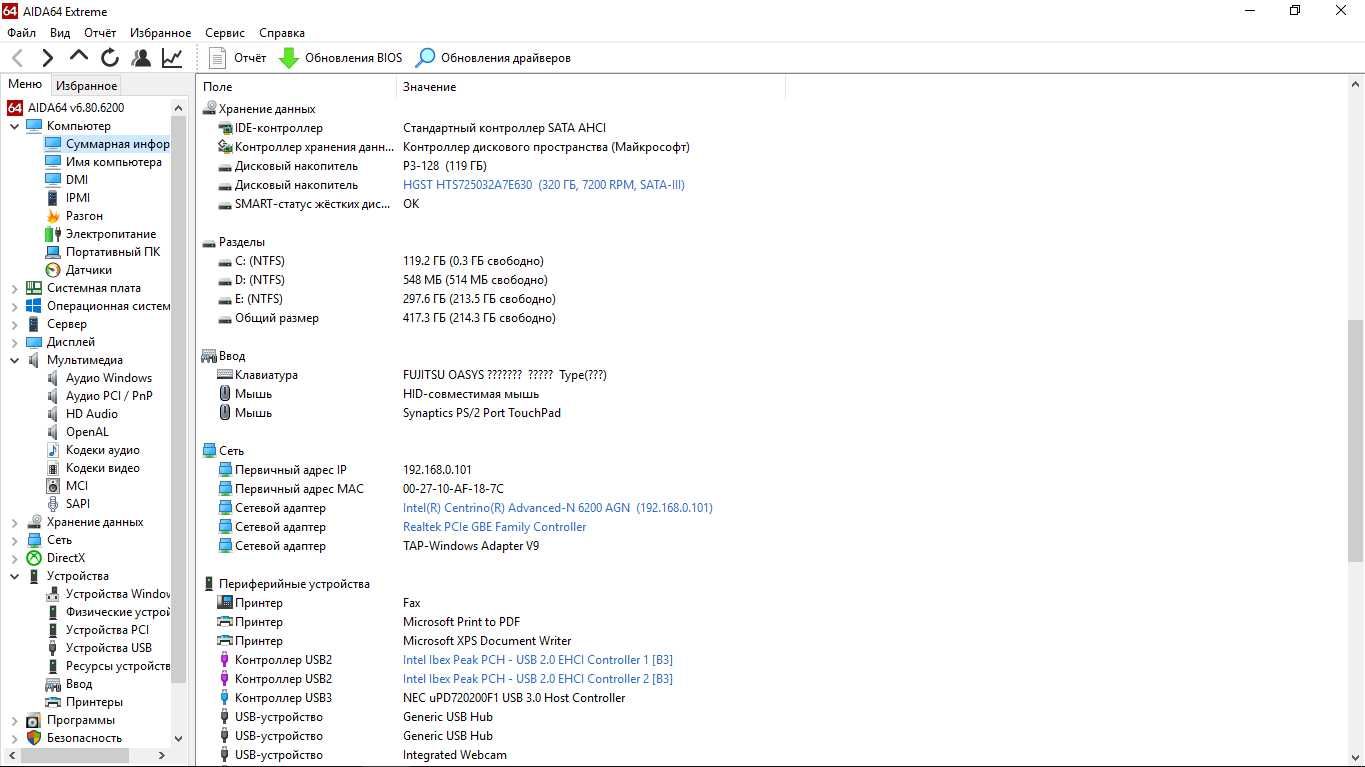1365x767 pixels.
Task: Expand the Сервер tree node
Action: [15, 324]
